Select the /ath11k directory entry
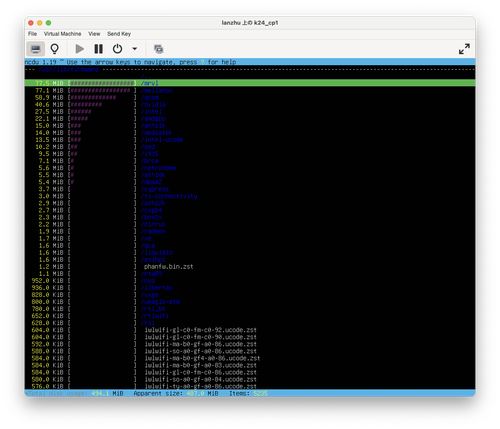 [153, 125]
